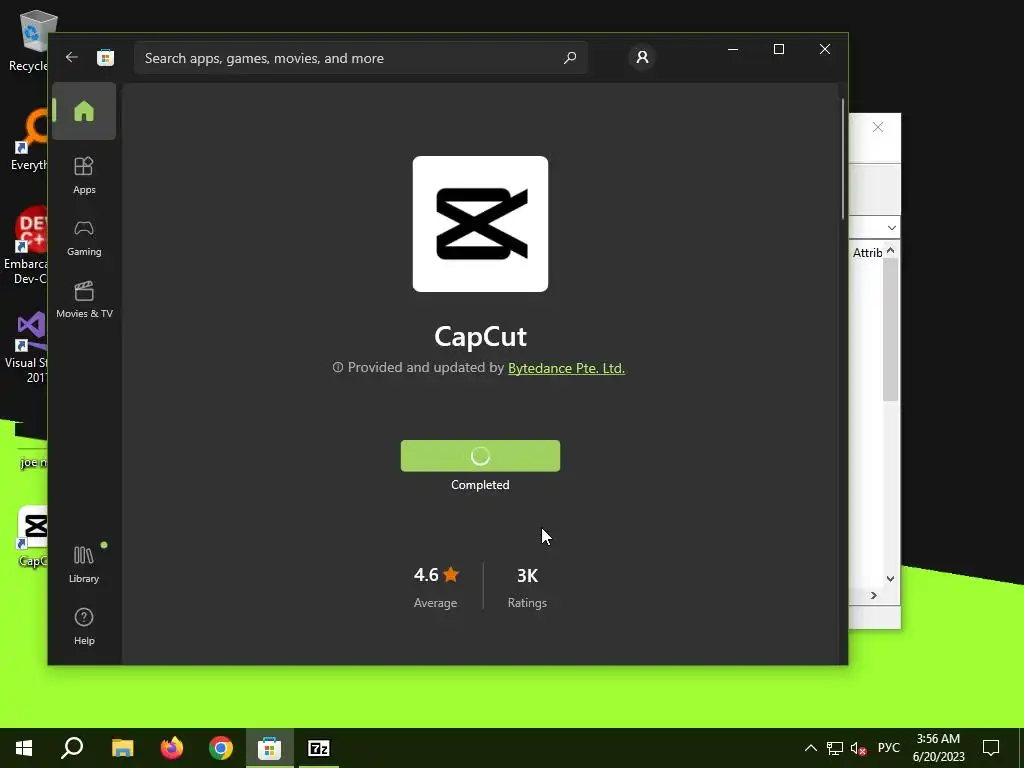1024x768 pixels.
Task: Click the Attrib column header in background window
Action: 867,253
